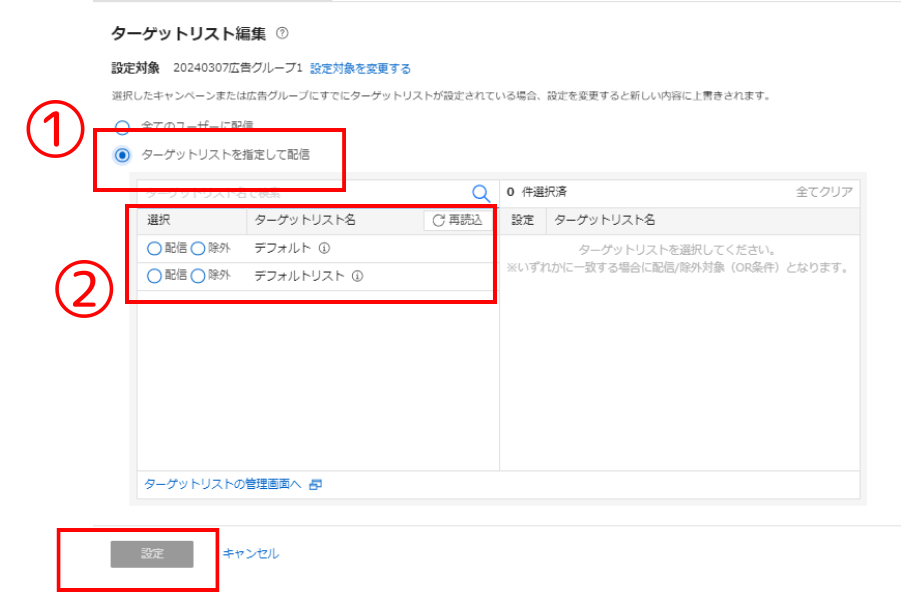The height and width of the screenshot is (592, 901).
Task: Select ターゲットリストを指定して配信 radio option
Action: coord(122,155)
